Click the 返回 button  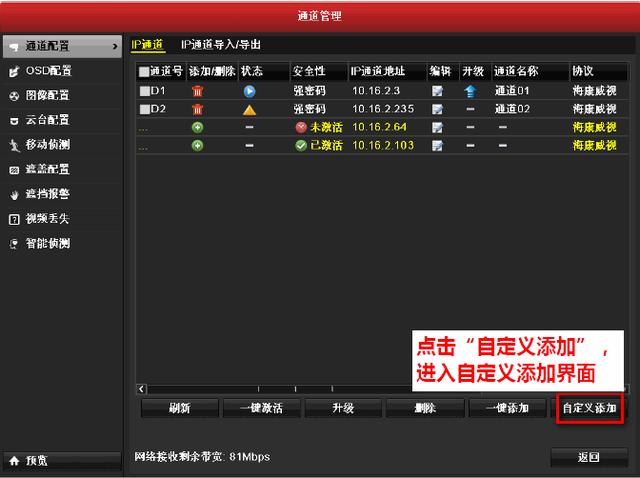click(x=589, y=457)
